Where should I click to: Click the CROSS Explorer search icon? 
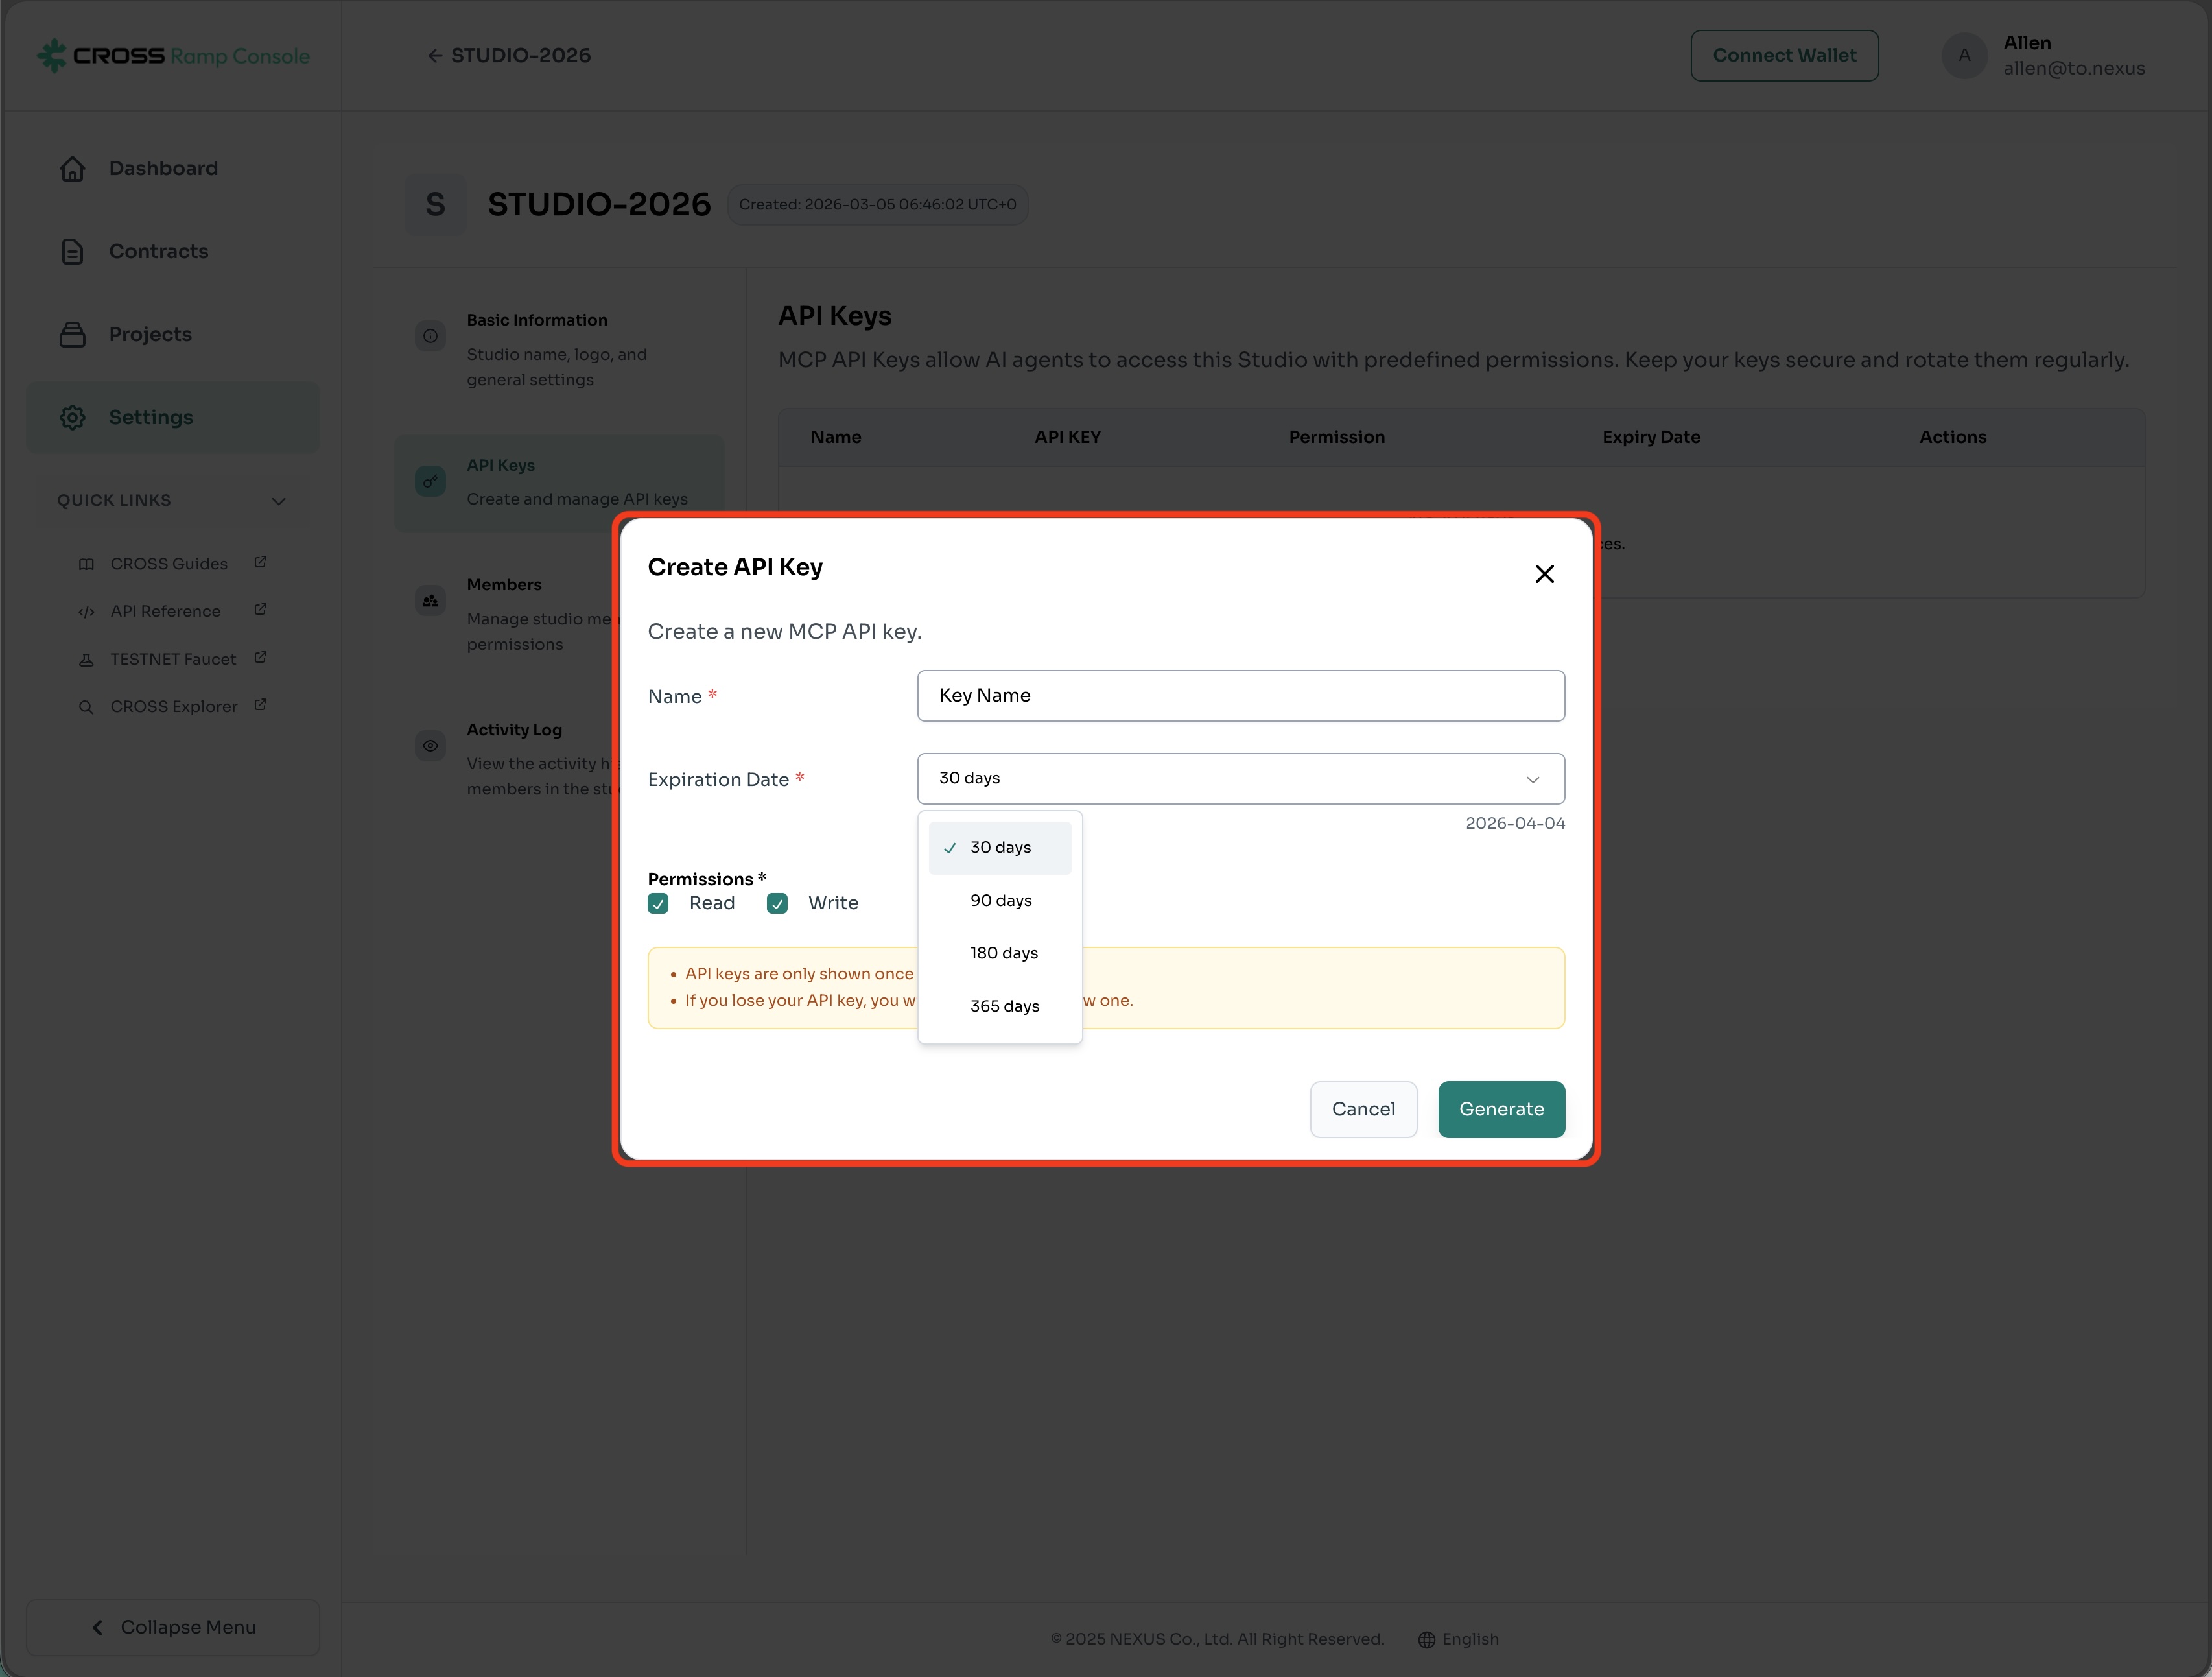pos(86,706)
